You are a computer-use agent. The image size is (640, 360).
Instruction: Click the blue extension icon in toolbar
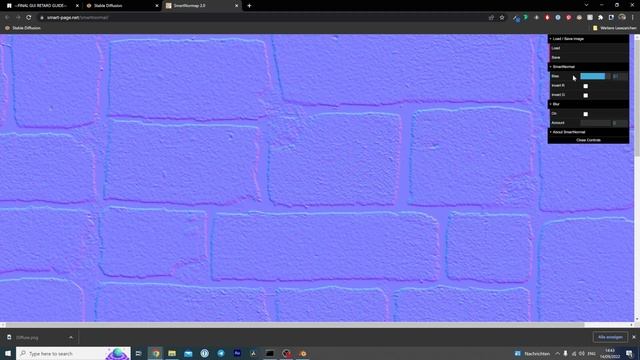point(558,18)
